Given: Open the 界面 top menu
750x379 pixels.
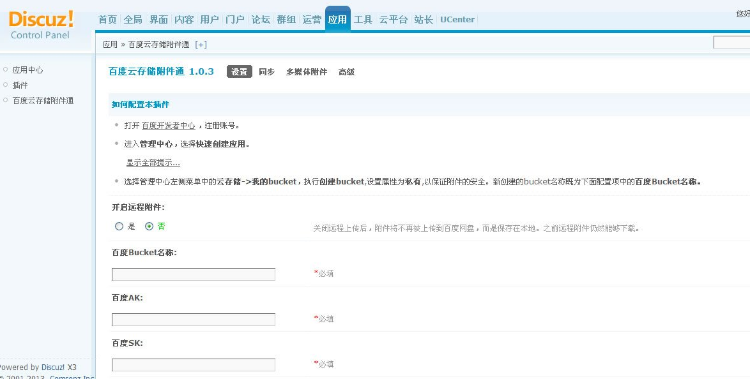Looking at the screenshot, I should point(159,20).
